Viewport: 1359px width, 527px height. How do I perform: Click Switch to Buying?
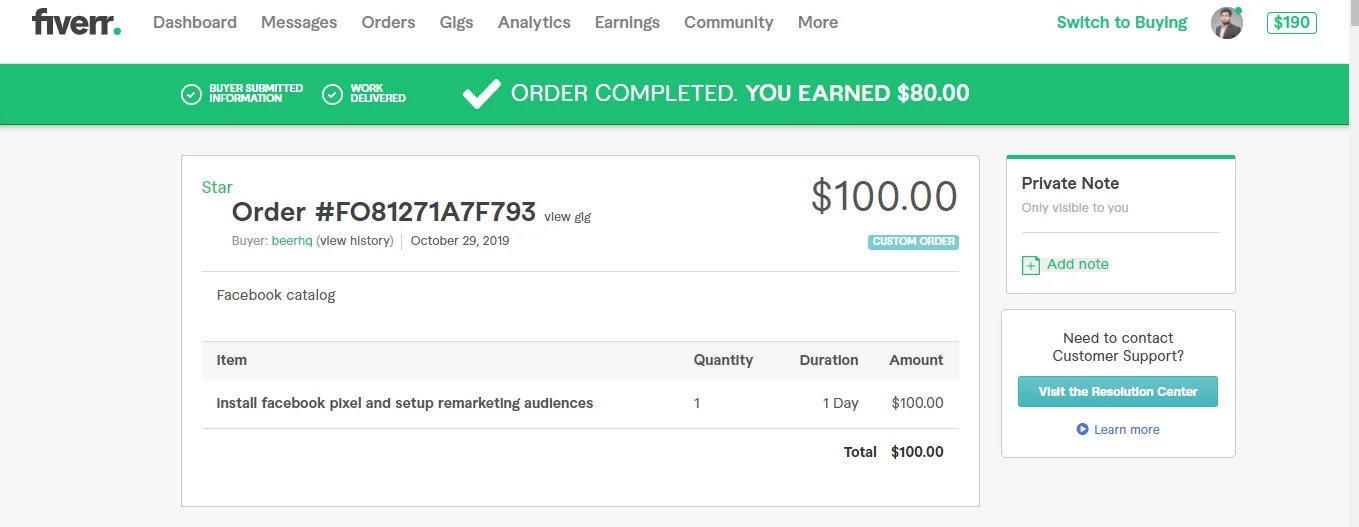1121,22
